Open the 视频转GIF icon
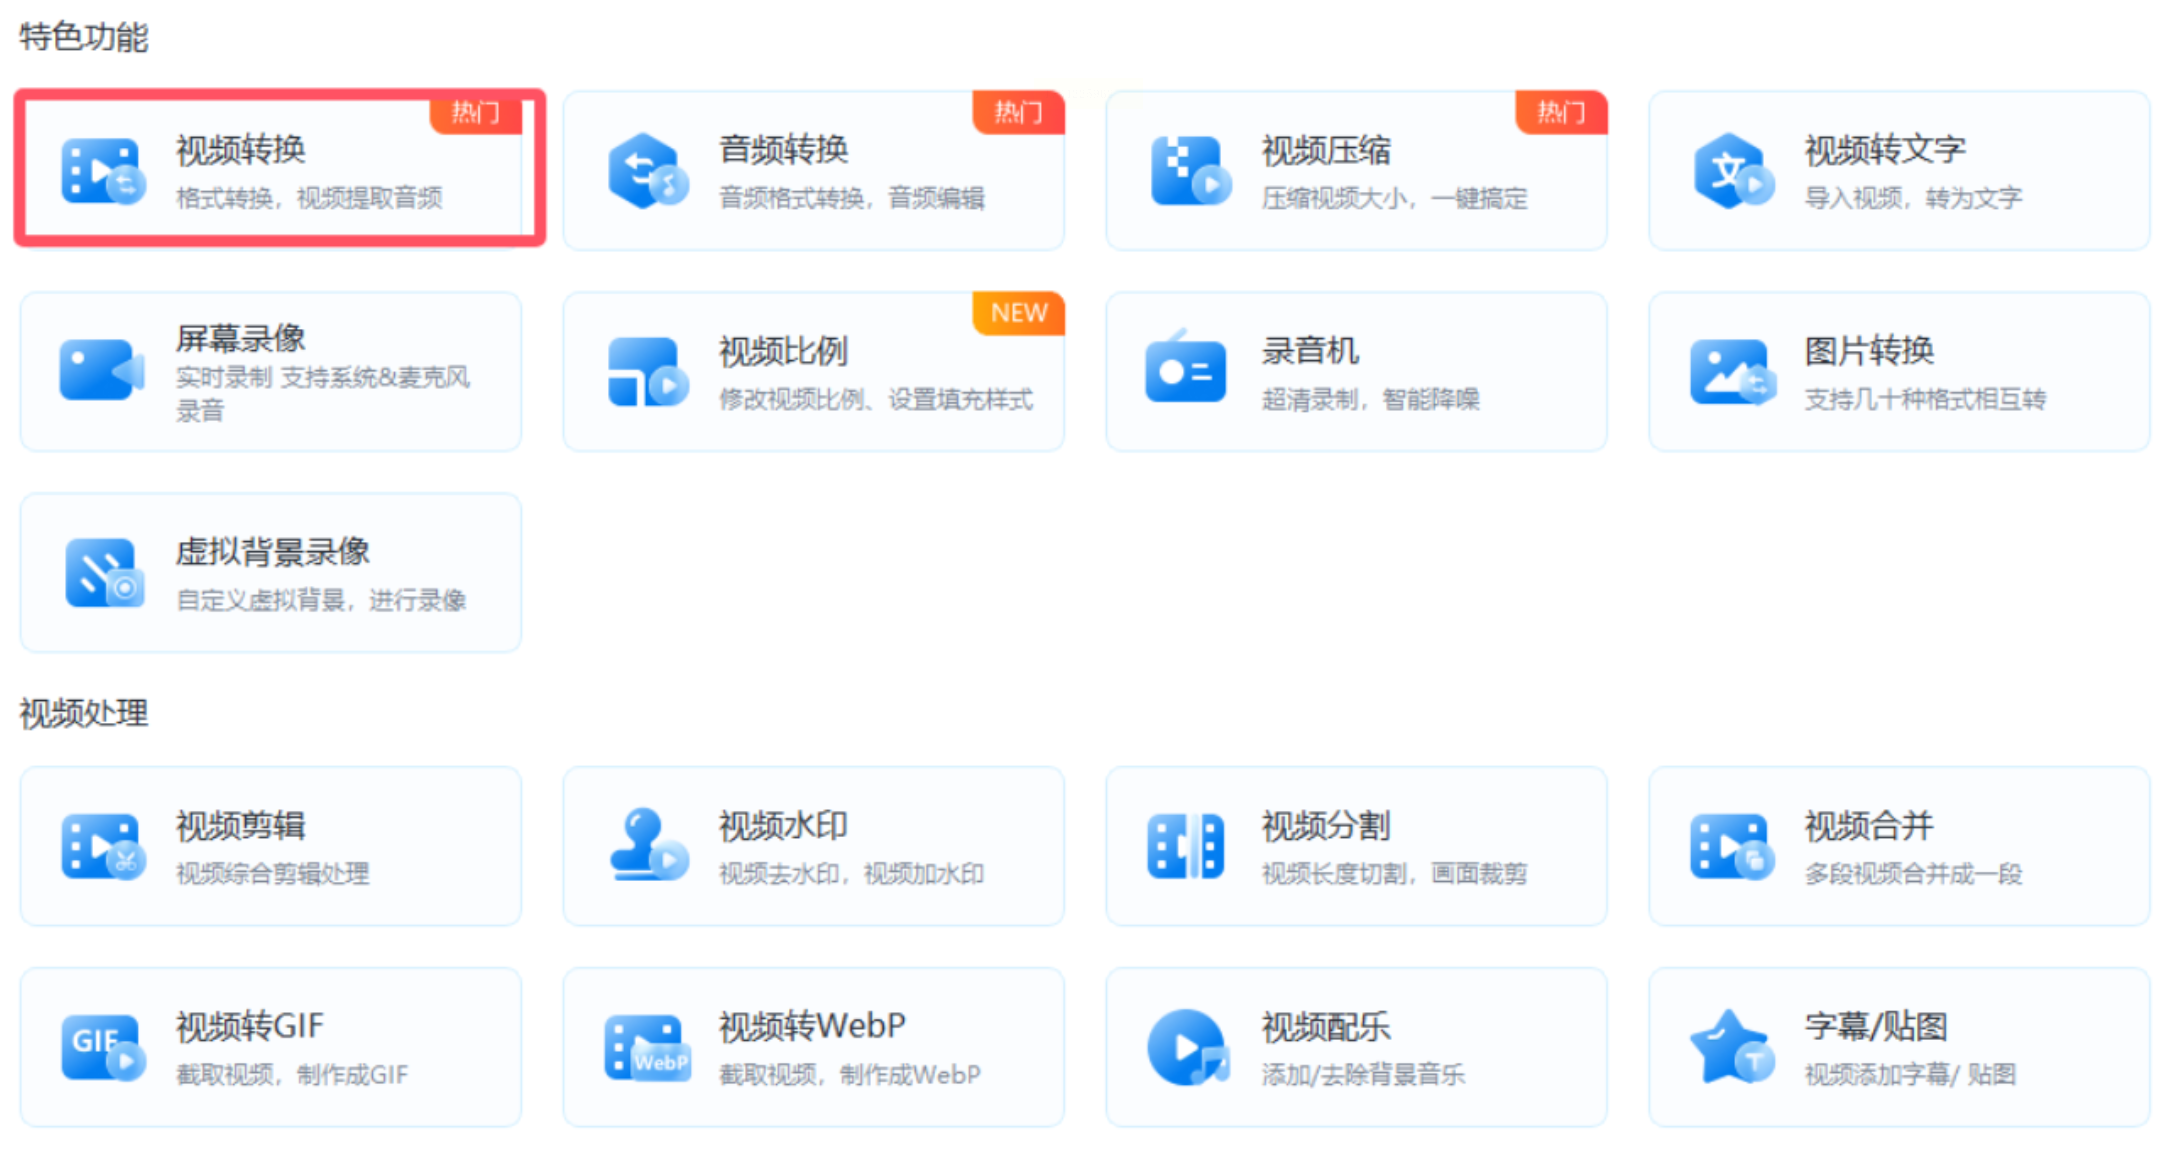Screen dimensions: 2176x1154 click(x=102, y=1047)
